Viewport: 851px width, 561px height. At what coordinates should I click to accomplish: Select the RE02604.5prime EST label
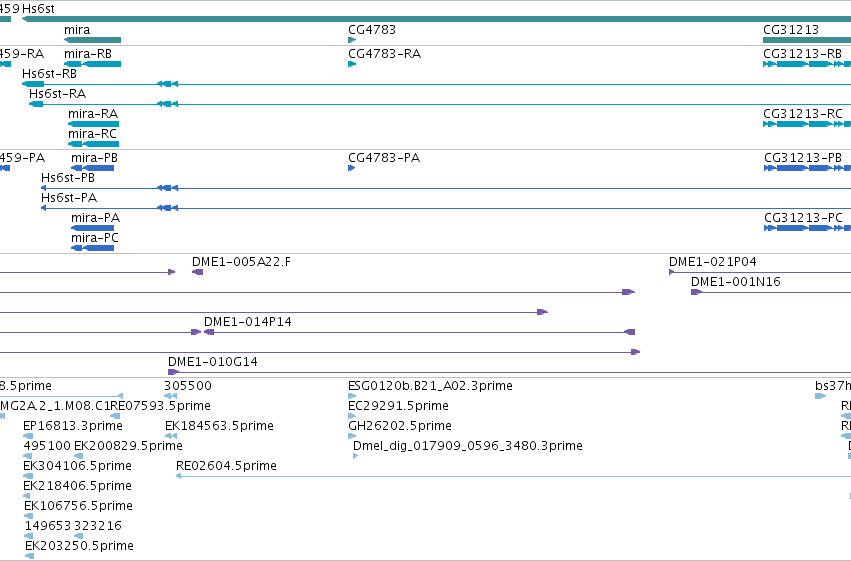point(226,466)
